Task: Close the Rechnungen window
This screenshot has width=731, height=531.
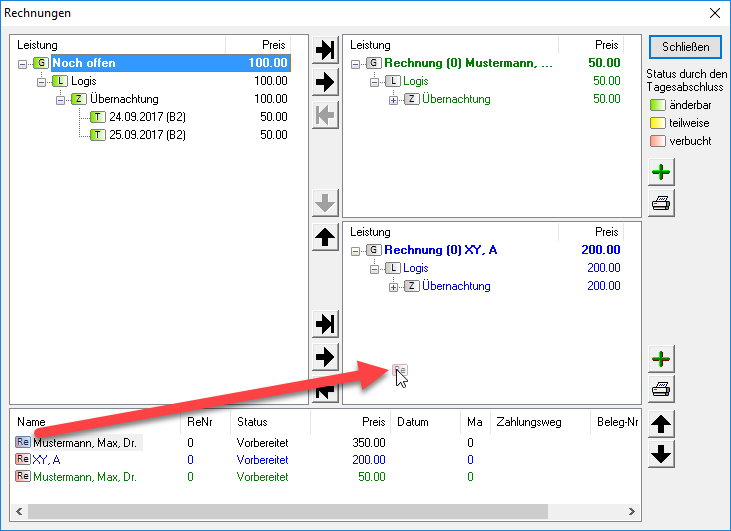Action: 715,13
